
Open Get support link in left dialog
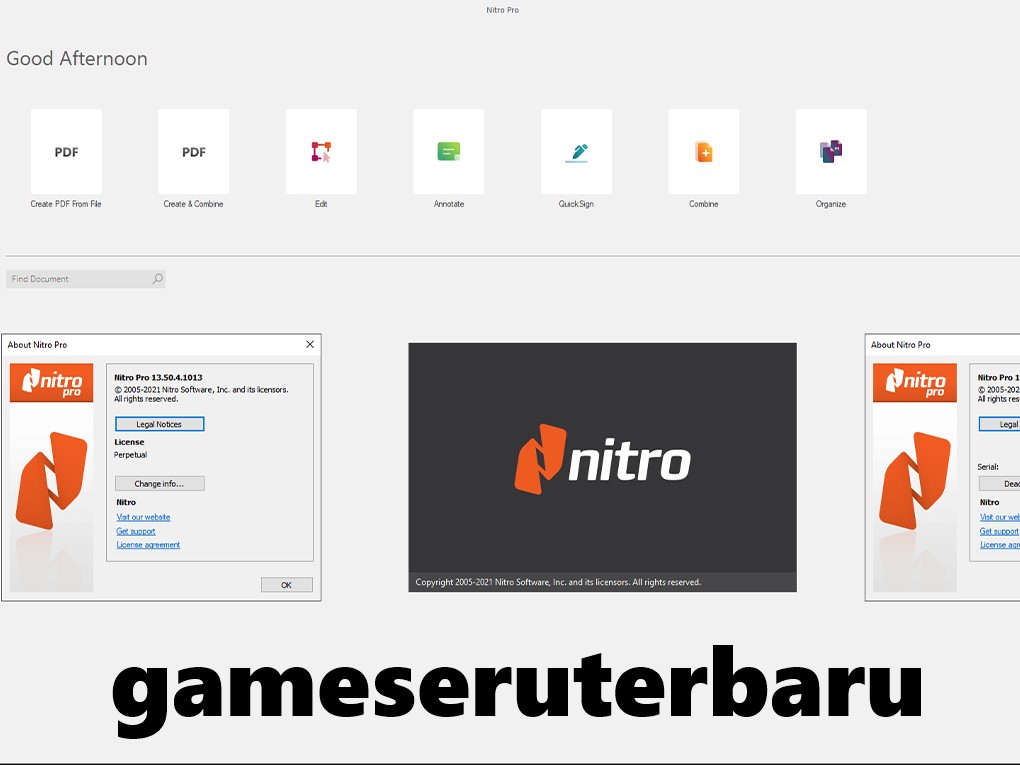click(136, 531)
